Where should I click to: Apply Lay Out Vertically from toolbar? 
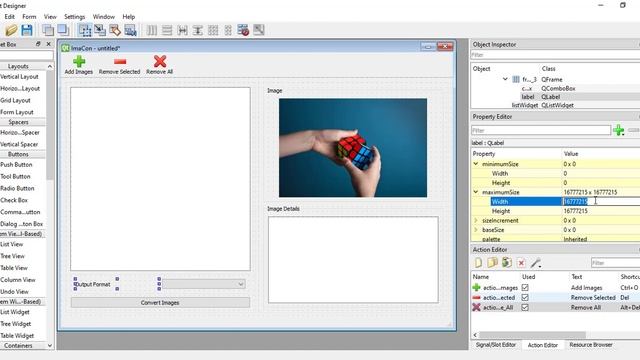pyautogui.click(x=167, y=30)
